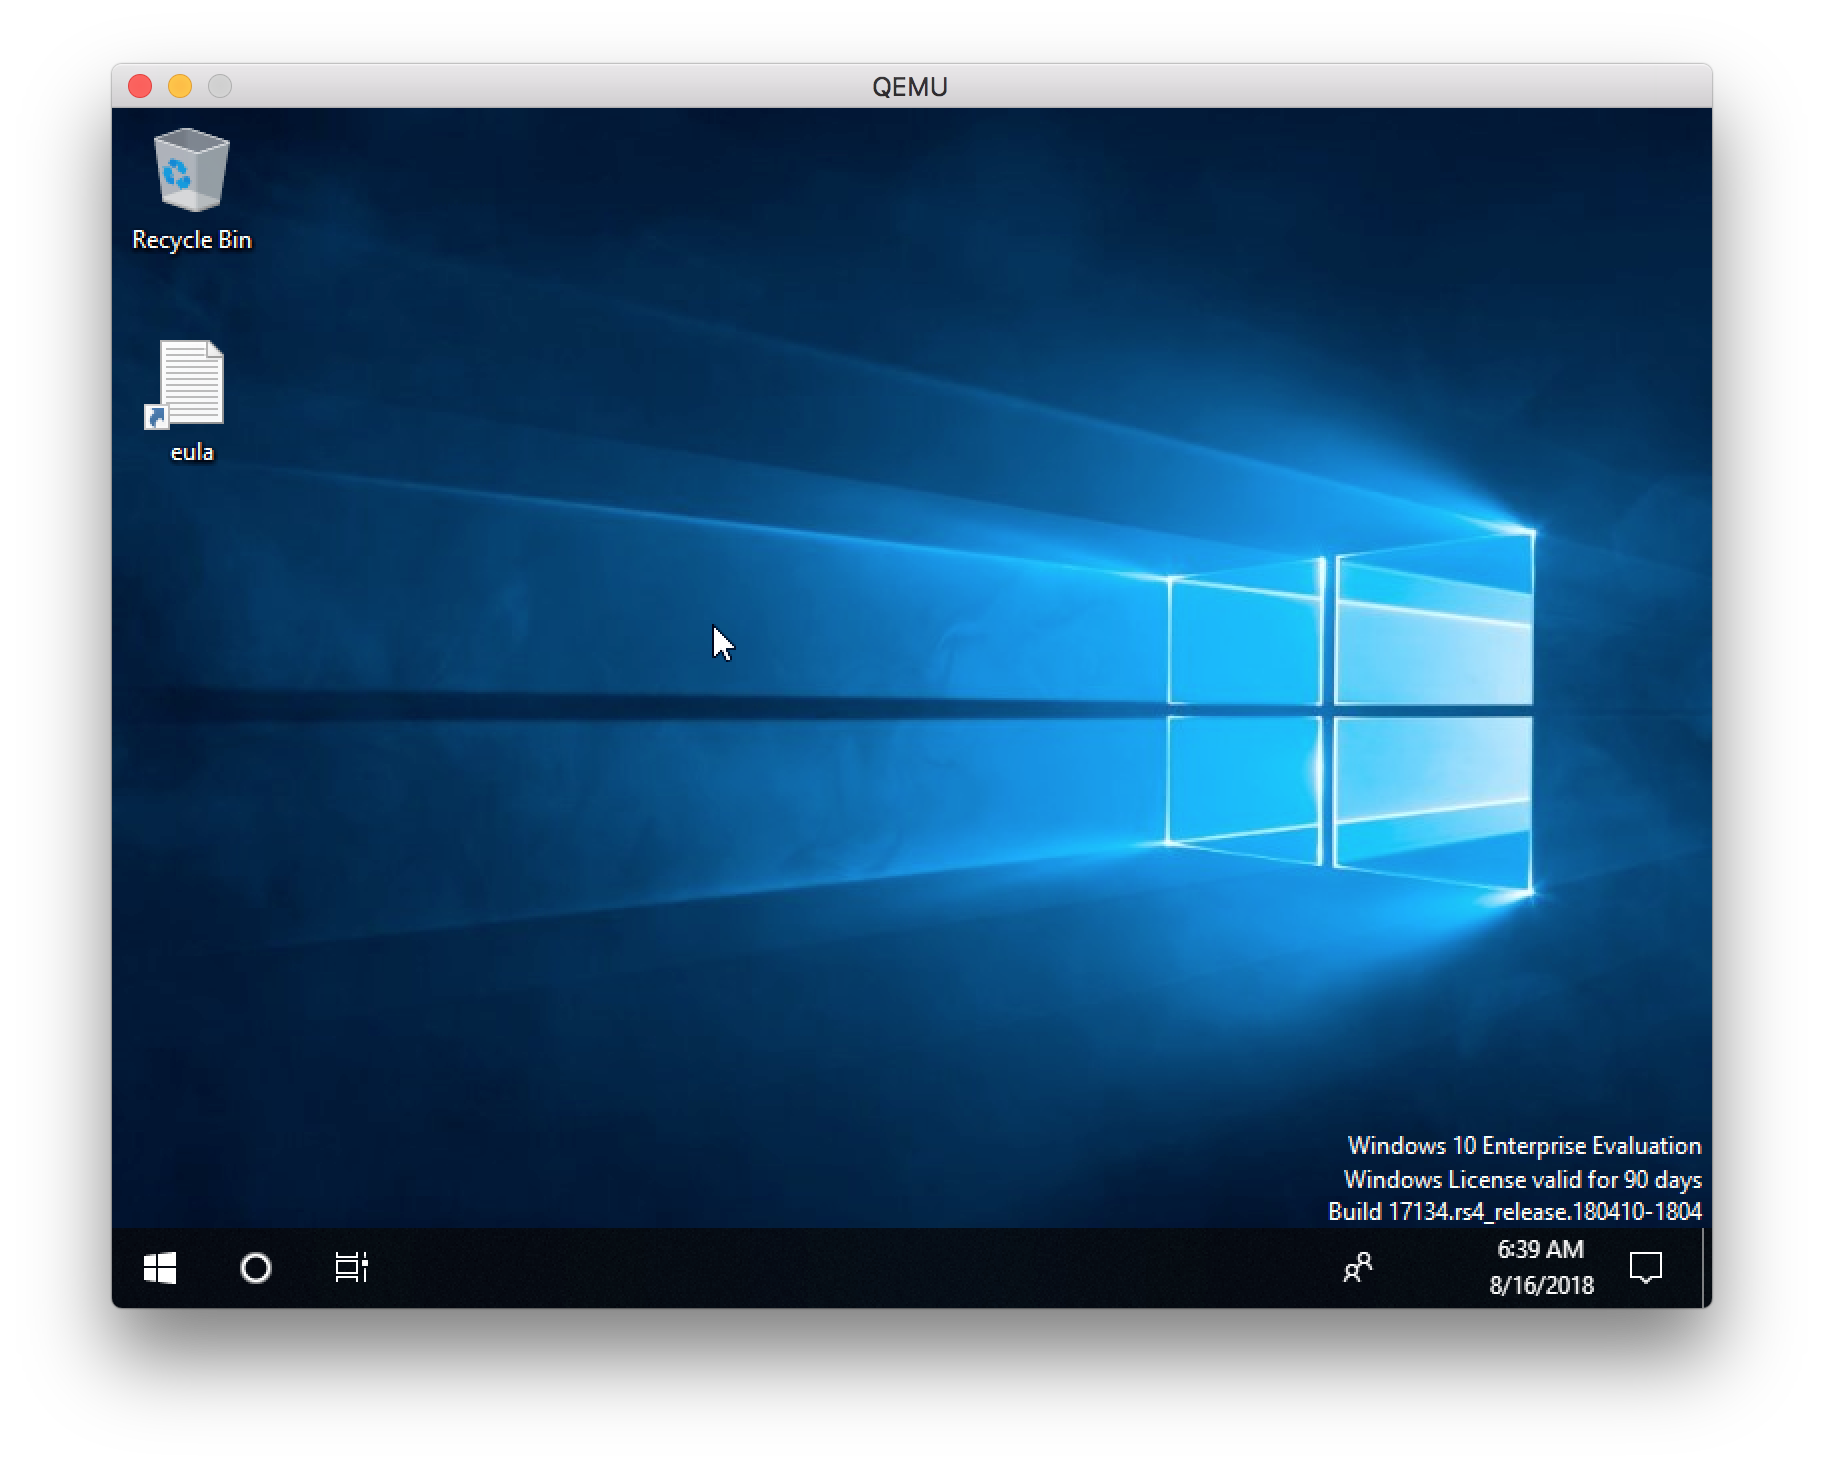Click empty space on the taskbar
The width and height of the screenshot is (1824, 1468).
pyautogui.click(x=800, y=1268)
